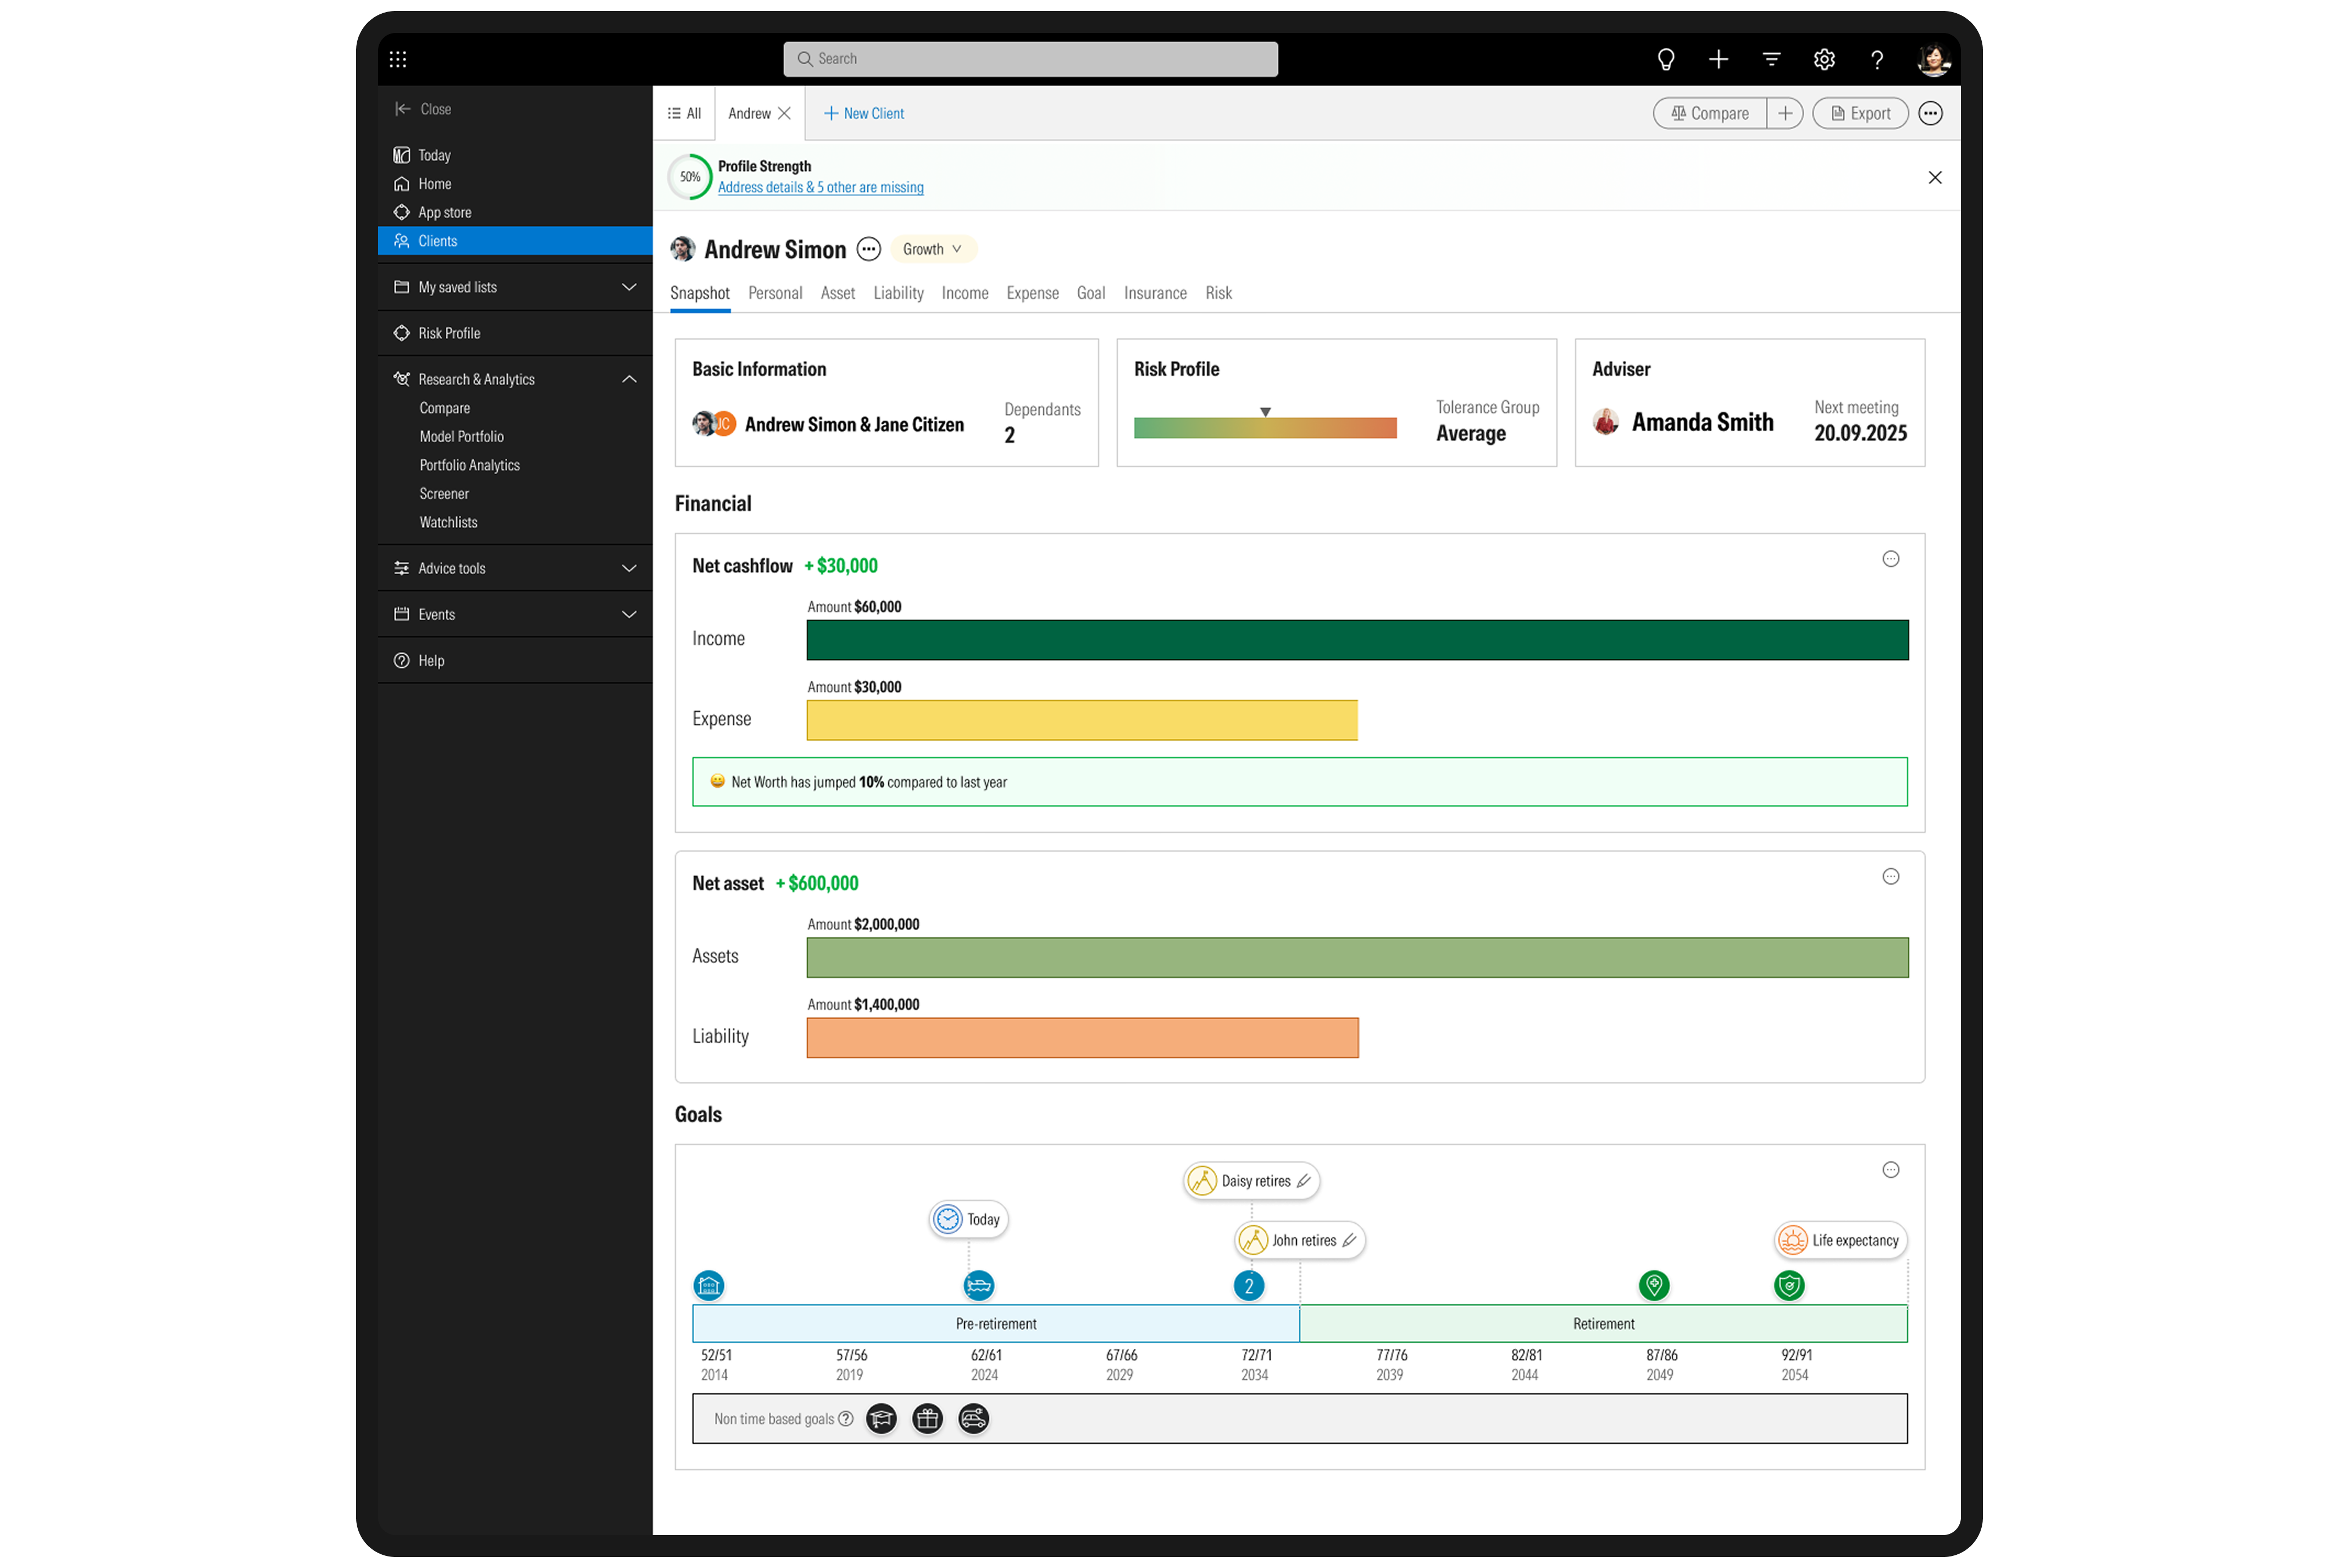The image size is (2339, 1568).
Task: Click the Export button
Action: 1860,113
